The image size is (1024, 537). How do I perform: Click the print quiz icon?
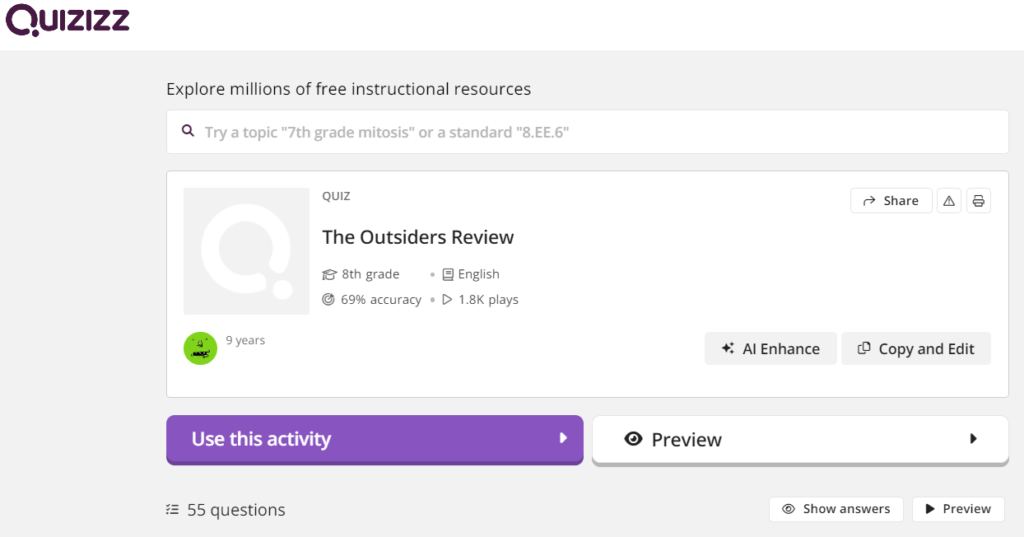pos(978,201)
